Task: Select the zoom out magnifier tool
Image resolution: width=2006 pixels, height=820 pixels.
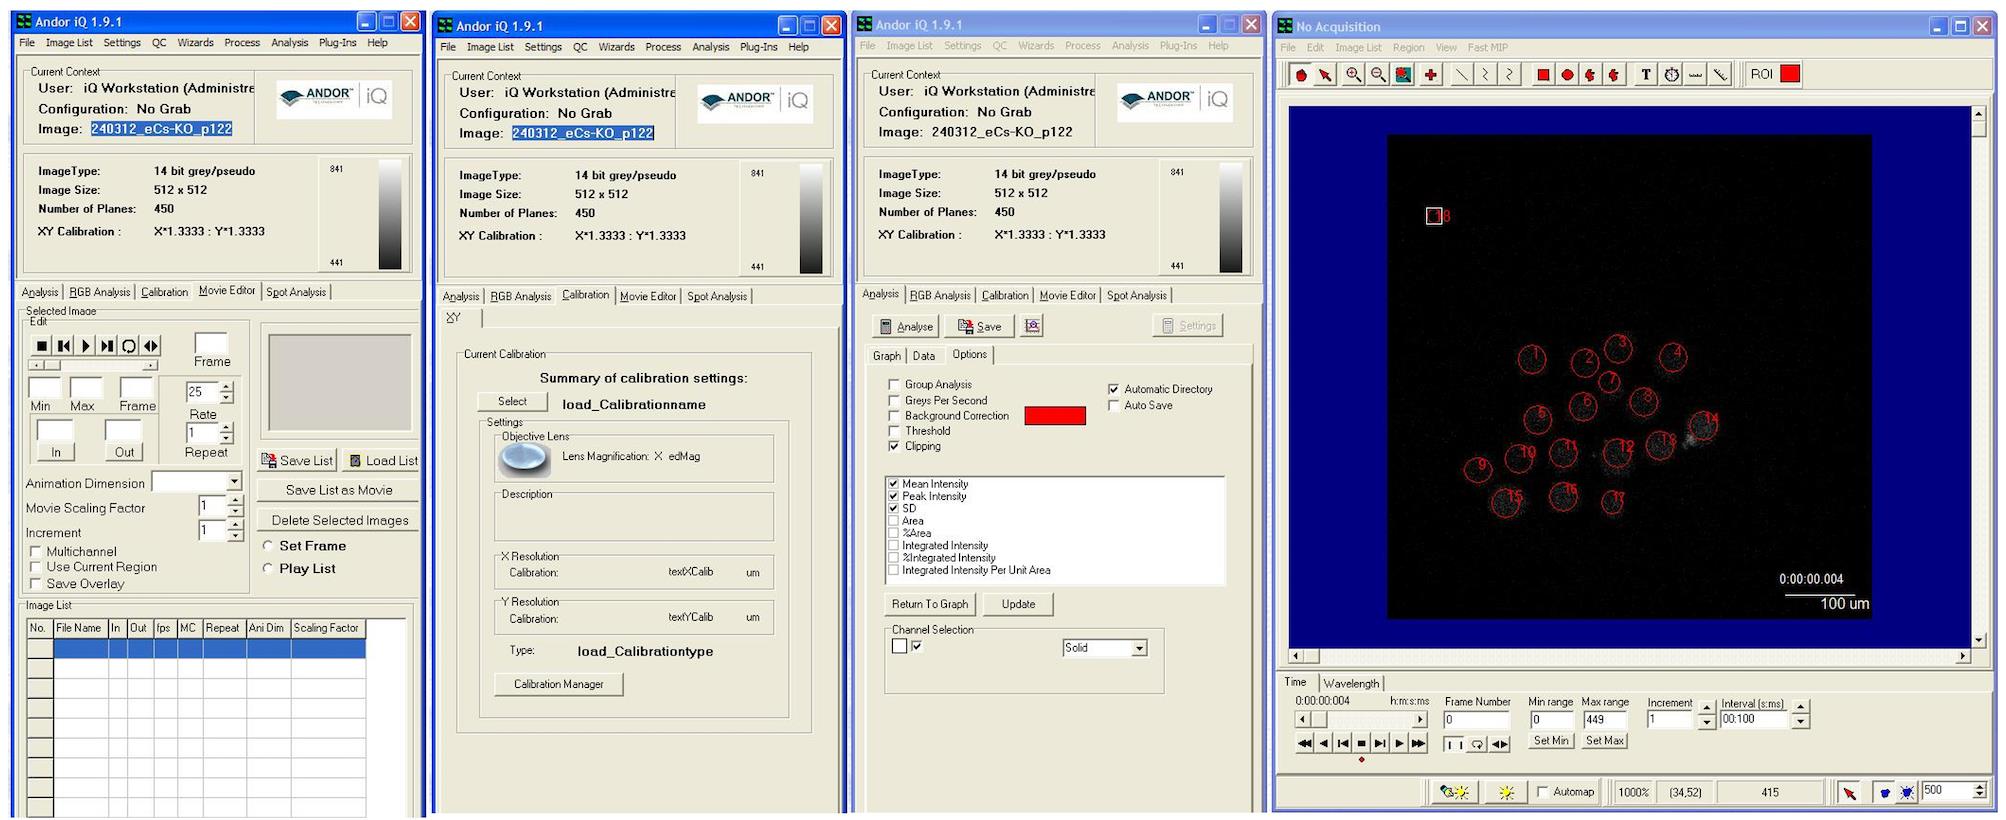Action: (1378, 75)
